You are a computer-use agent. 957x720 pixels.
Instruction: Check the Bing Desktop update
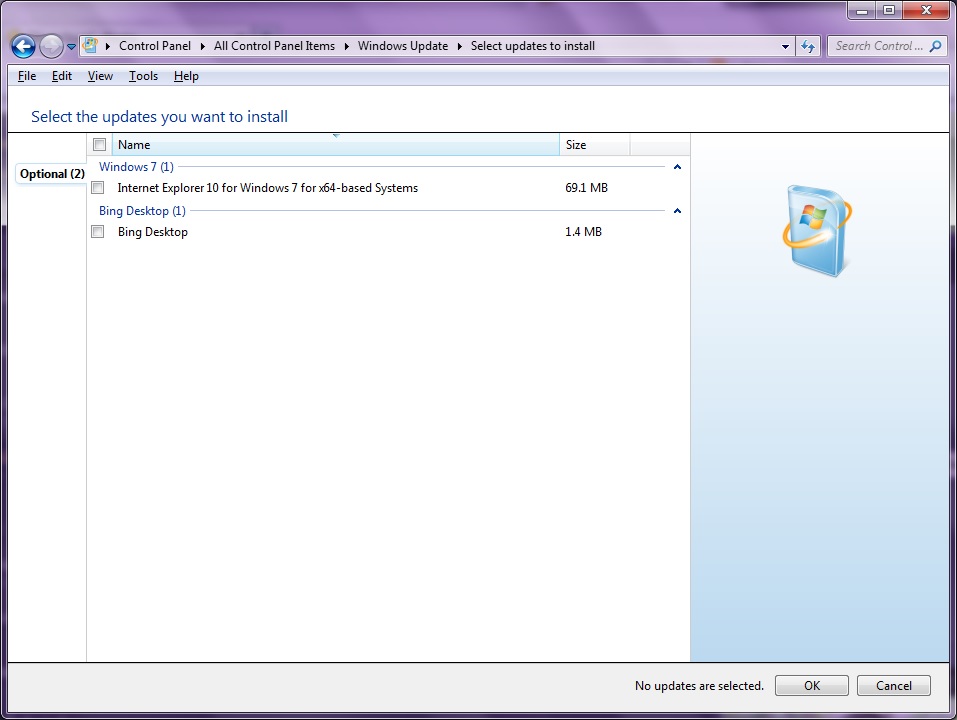[x=98, y=232]
